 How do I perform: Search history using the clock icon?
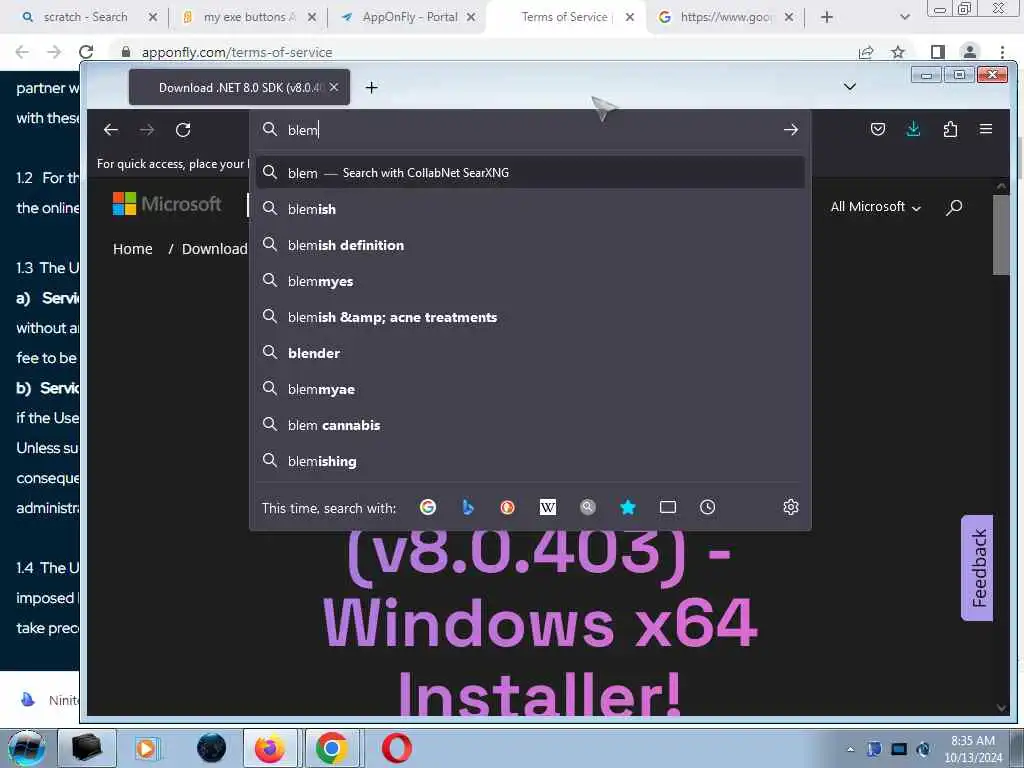click(x=707, y=507)
